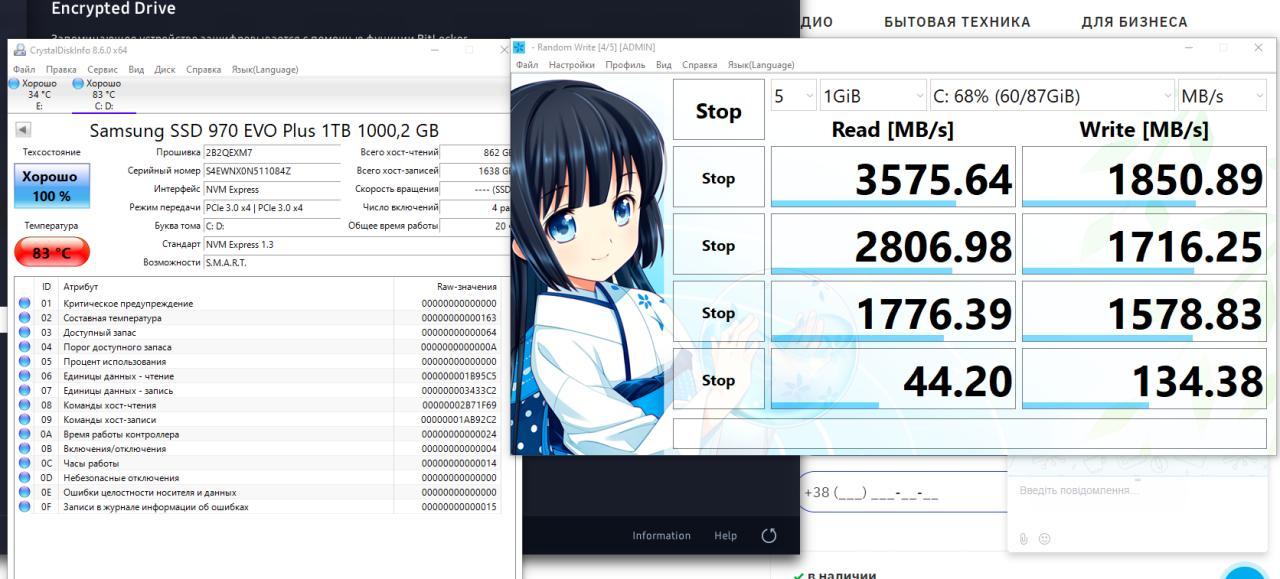Open the test count dropdown showing 5
The height and width of the screenshot is (579, 1280).
coord(793,97)
